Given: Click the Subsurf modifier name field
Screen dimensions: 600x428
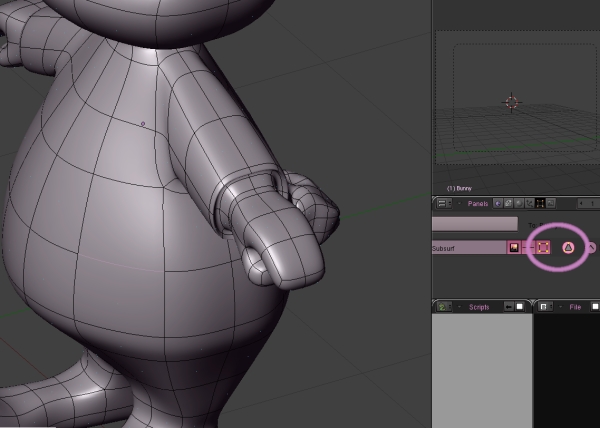Looking at the screenshot, I should [469, 248].
